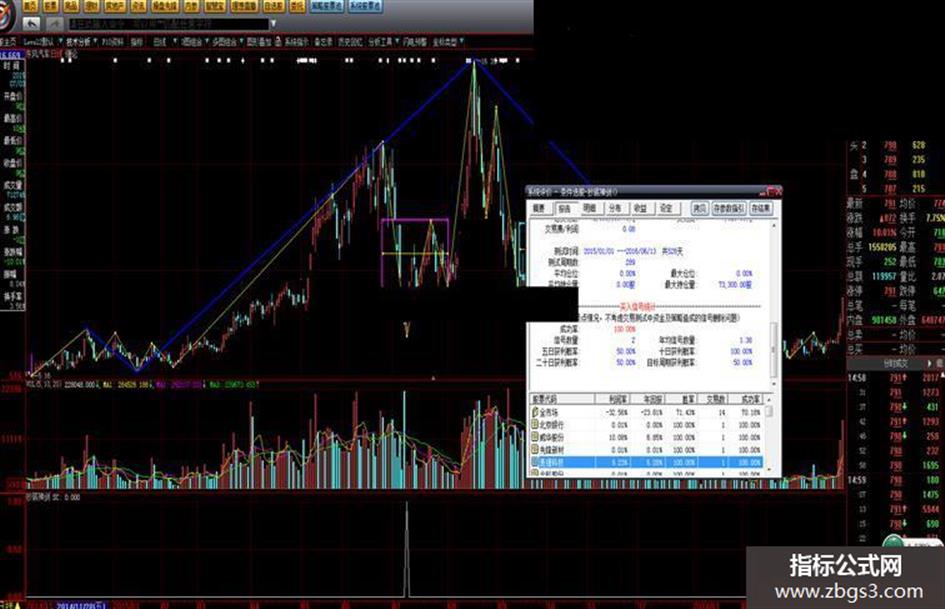
Task: Click the results table vertical scrollbar thumb
Action: click(x=769, y=411)
